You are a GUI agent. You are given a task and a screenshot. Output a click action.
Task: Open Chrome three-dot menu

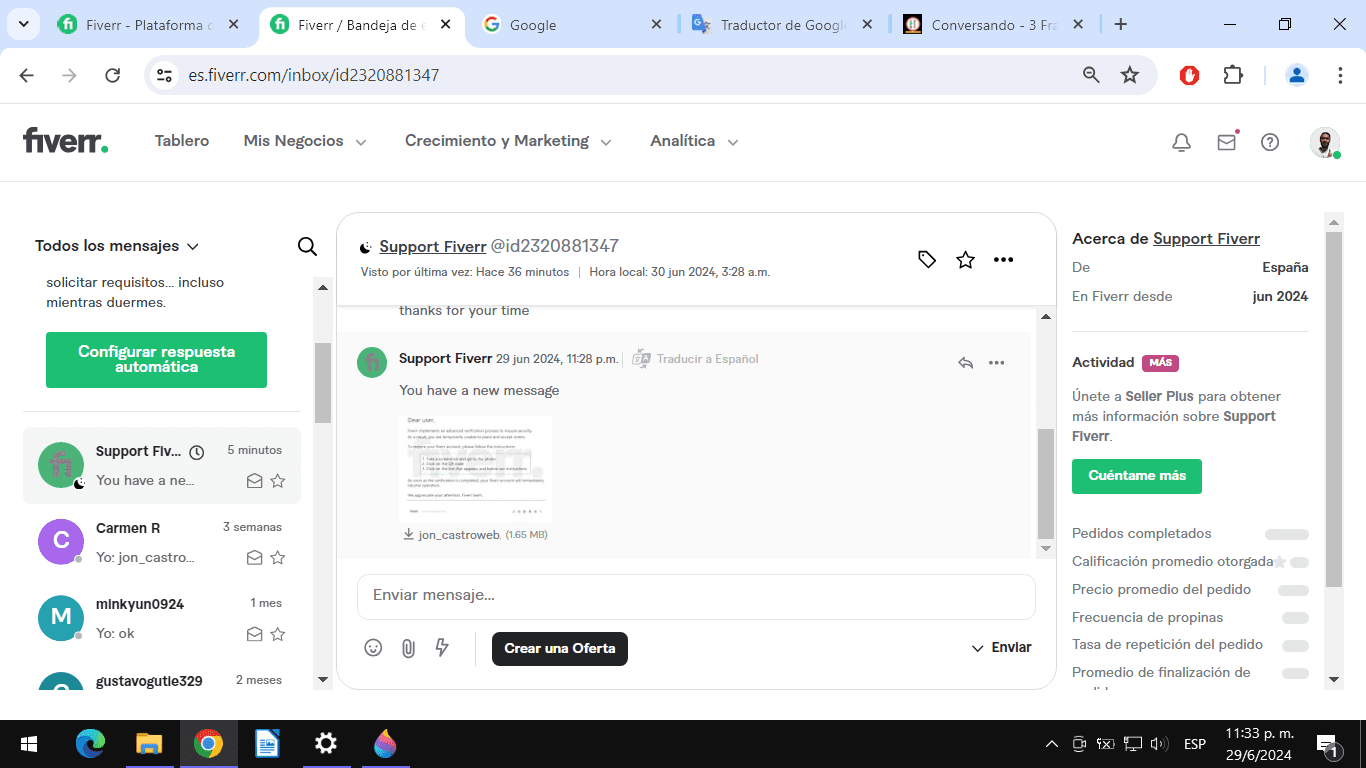tap(1340, 75)
